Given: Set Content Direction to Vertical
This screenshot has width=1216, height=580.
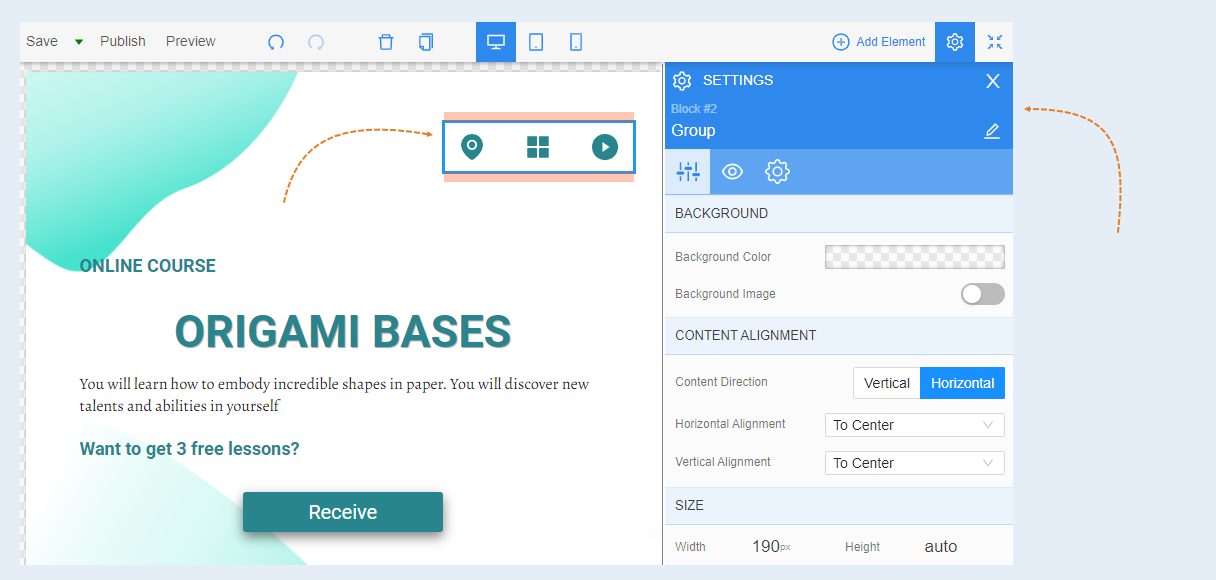Looking at the screenshot, I should [x=887, y=383].
